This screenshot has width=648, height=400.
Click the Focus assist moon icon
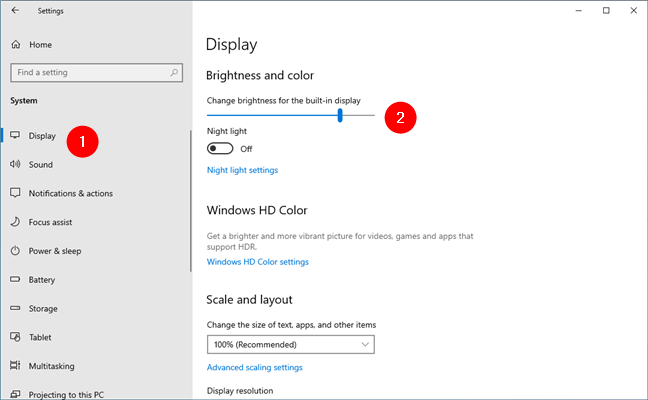point(15,222)
